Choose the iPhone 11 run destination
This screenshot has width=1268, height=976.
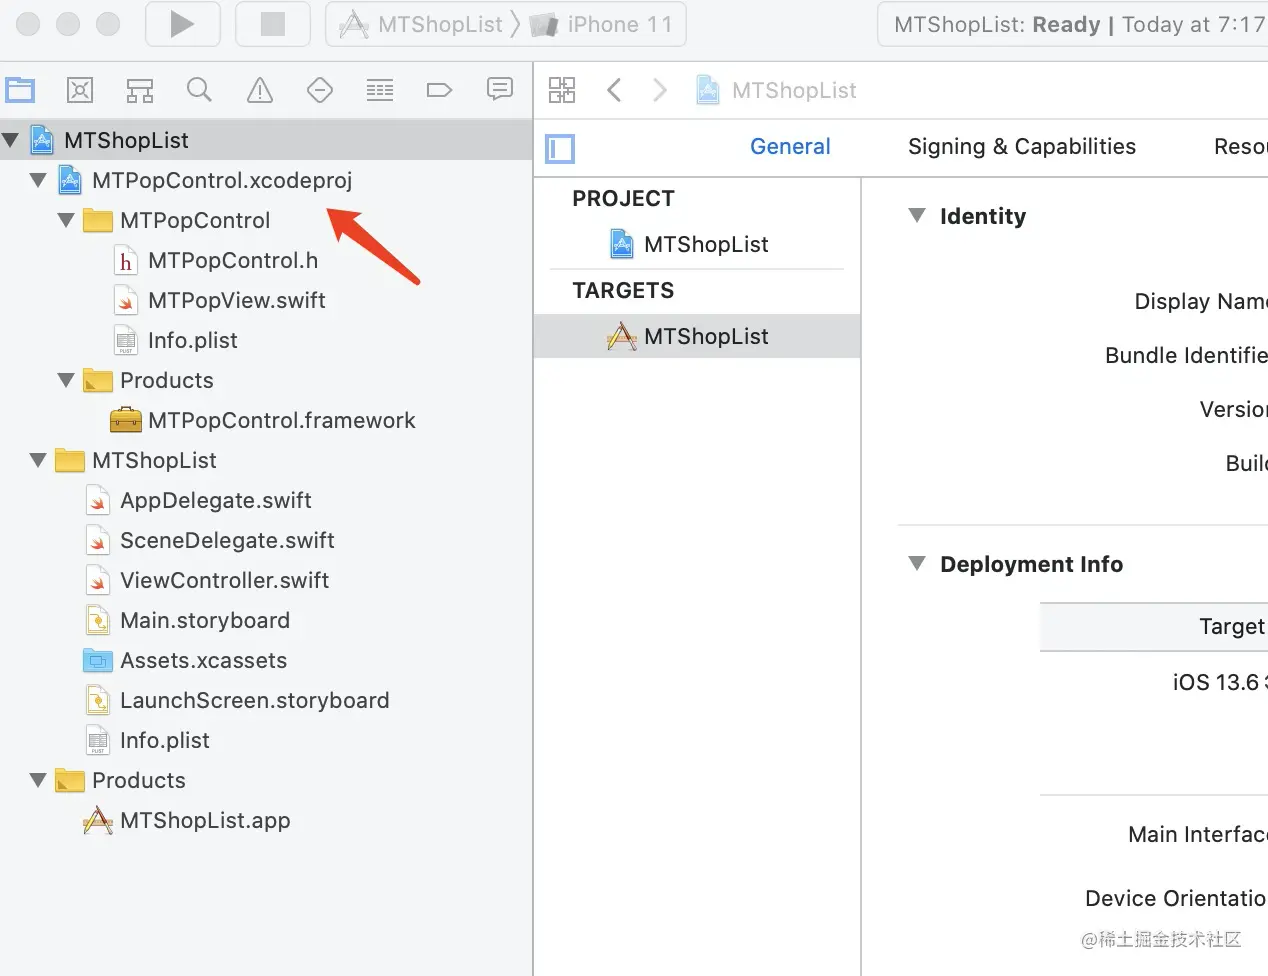602,24
